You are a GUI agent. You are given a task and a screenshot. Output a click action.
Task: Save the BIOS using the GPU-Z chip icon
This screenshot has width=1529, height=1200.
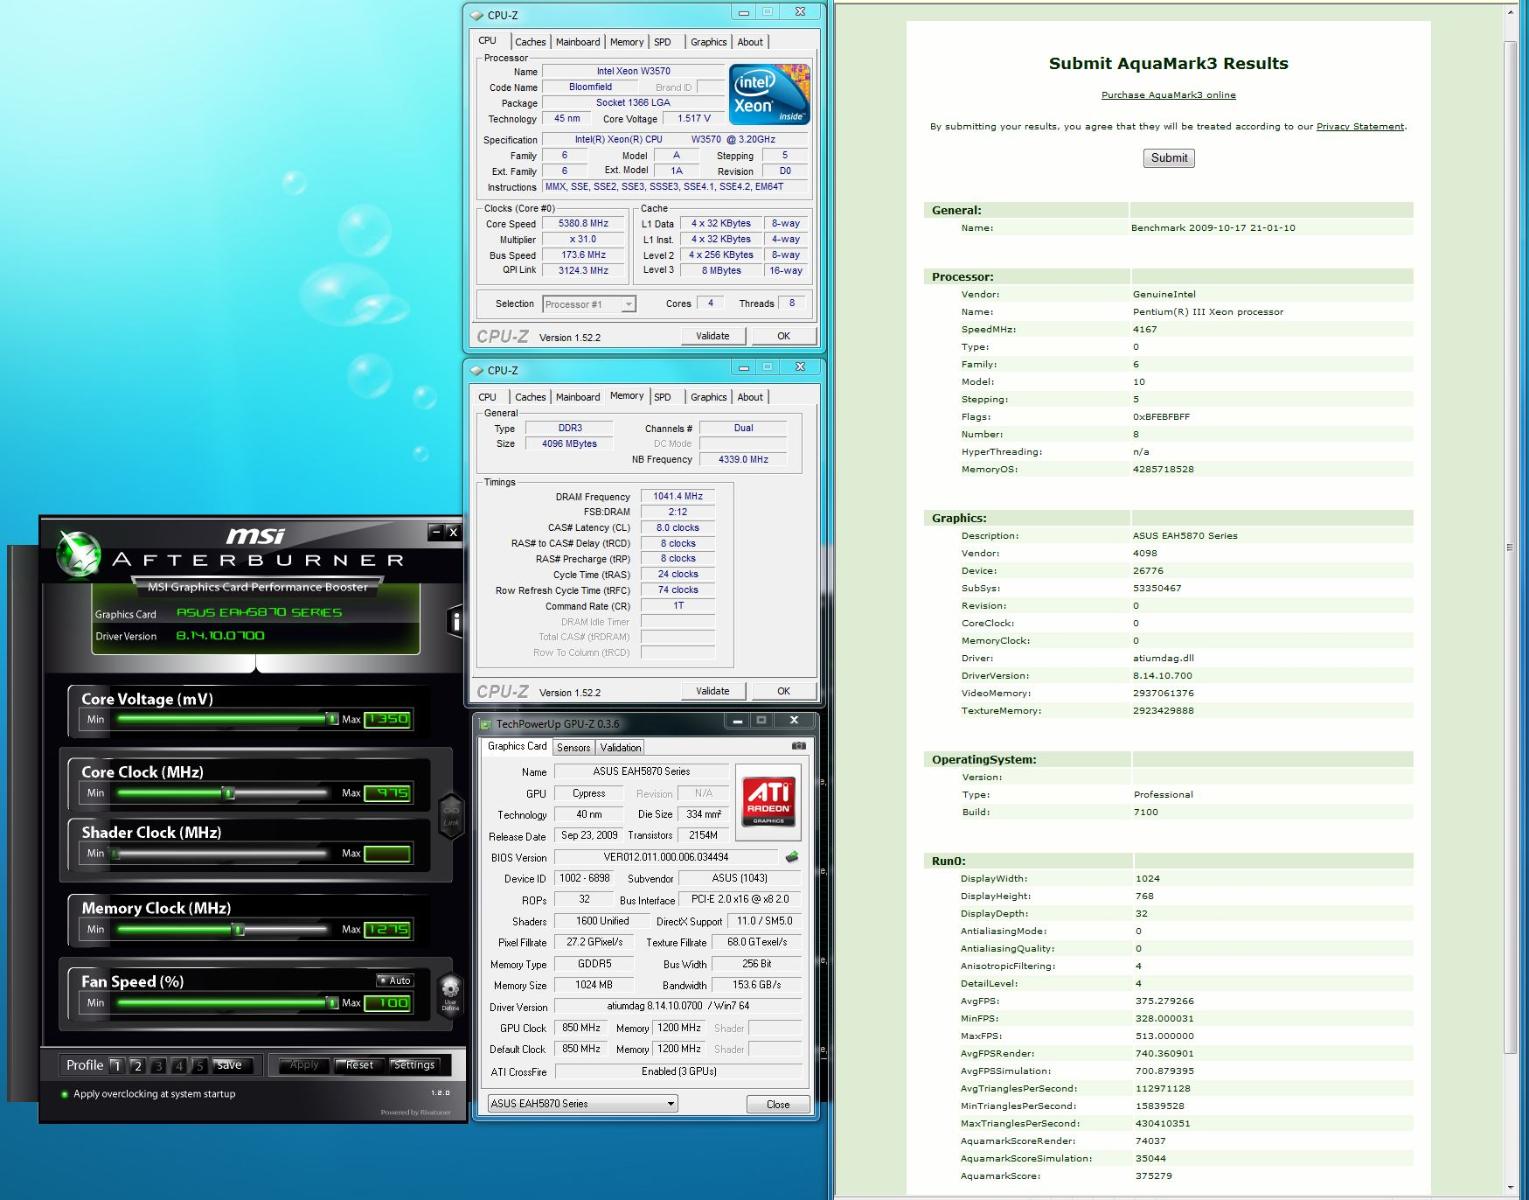(x=792, y=857)
